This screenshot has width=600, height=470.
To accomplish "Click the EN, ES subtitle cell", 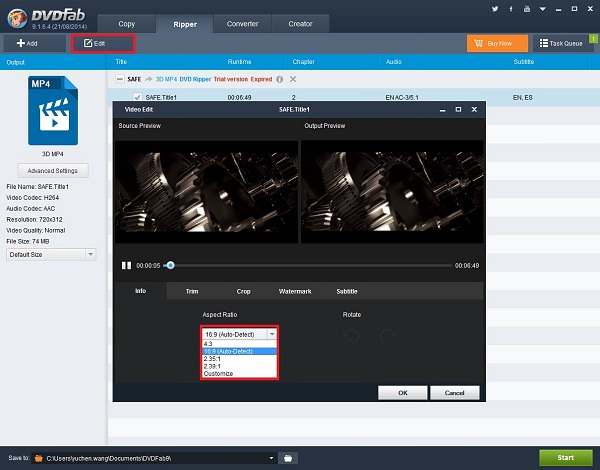I will point(522,98).
